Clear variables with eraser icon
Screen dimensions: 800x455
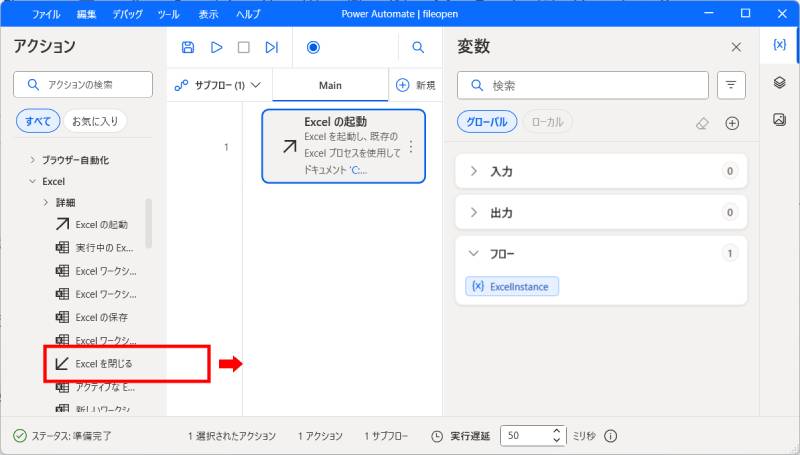pos(703,123)
